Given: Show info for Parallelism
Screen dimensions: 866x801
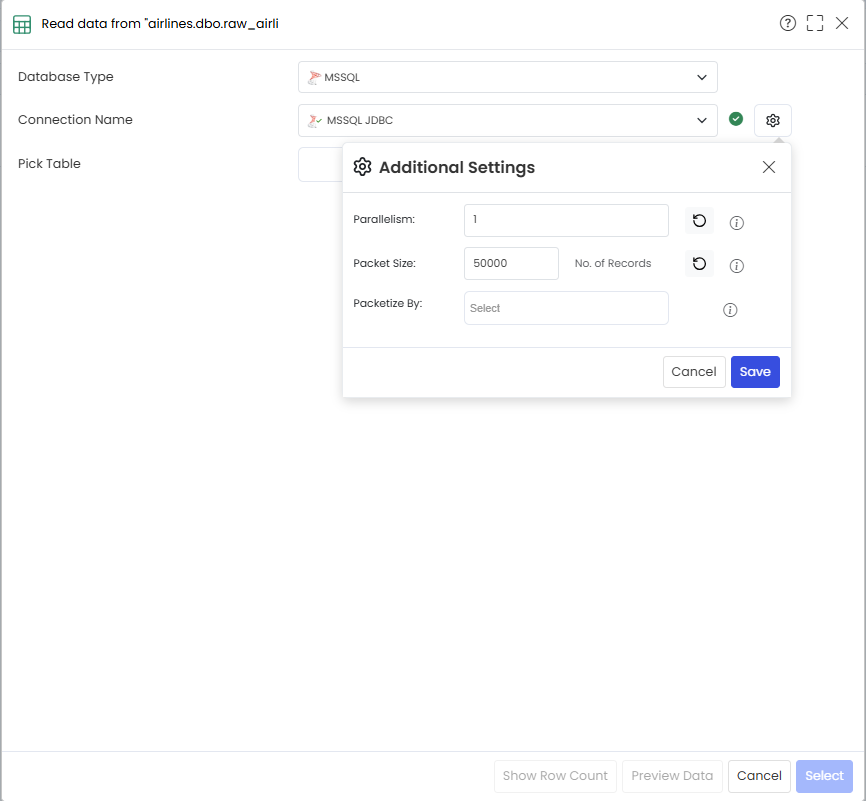Looking at the screenshot, I should [x=737, y=223].
